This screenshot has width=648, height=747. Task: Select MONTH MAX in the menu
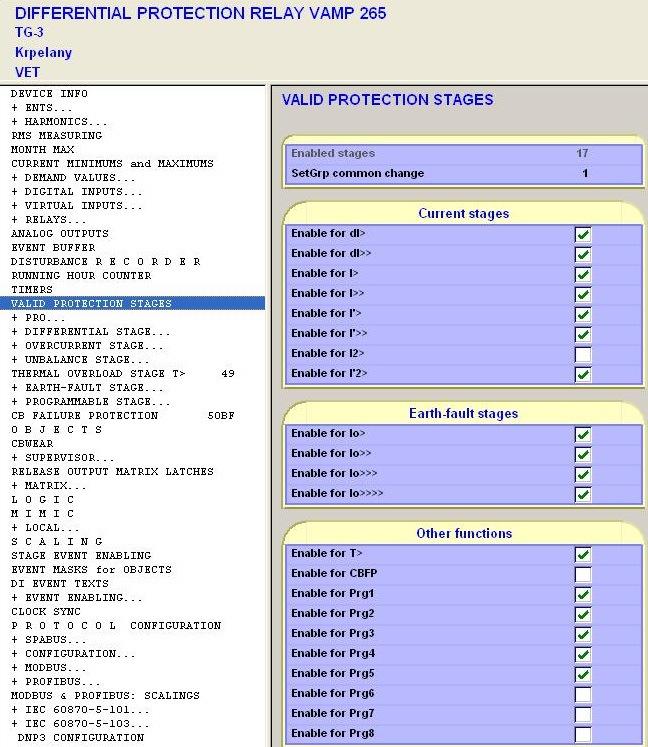(x=42, y=150)
